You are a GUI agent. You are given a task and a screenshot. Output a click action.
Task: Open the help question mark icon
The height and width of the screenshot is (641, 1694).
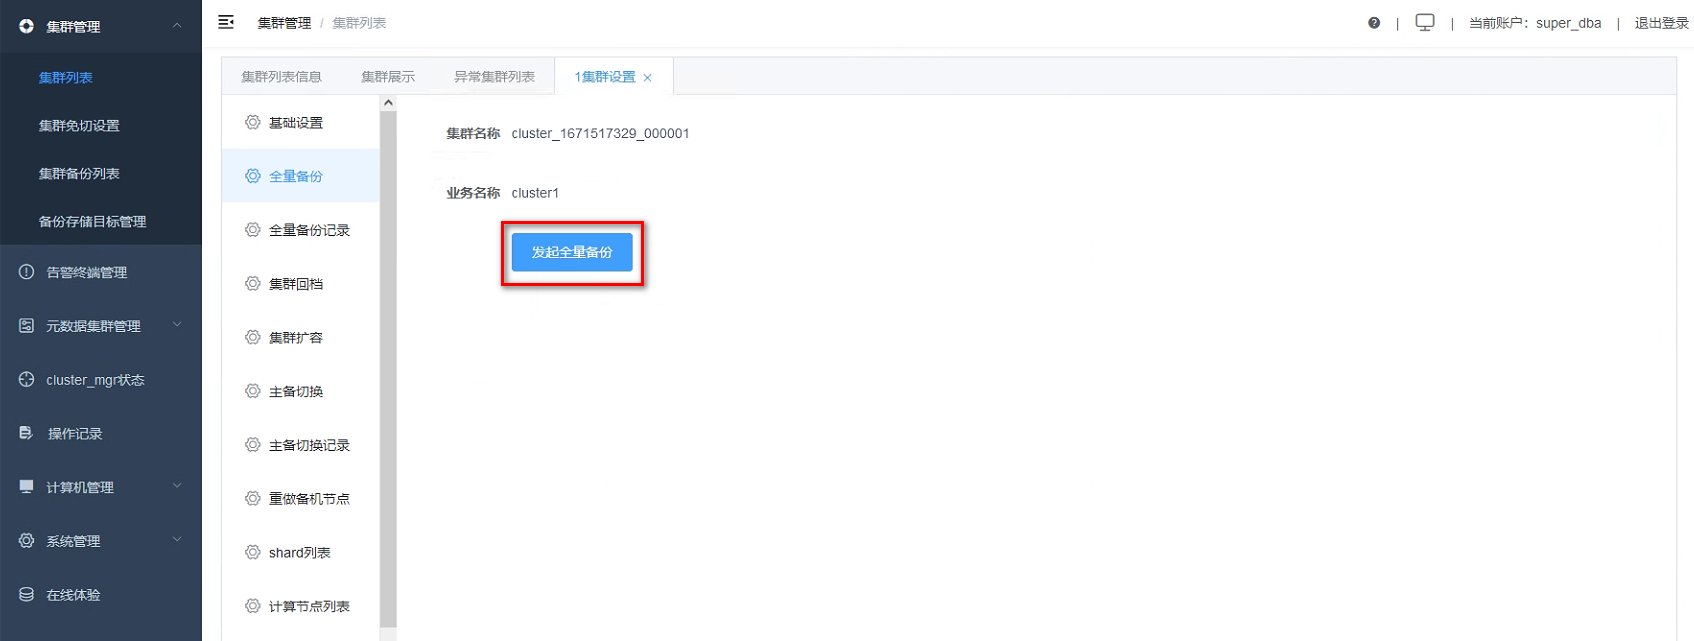pos(1374,23)
